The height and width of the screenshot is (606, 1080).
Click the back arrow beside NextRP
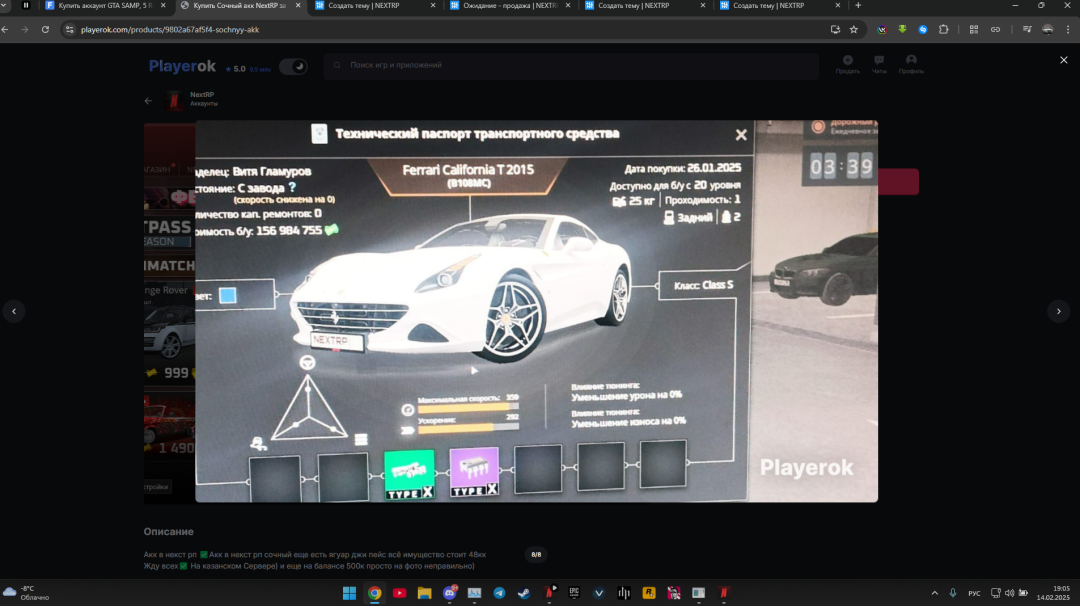tap(149, 100)
